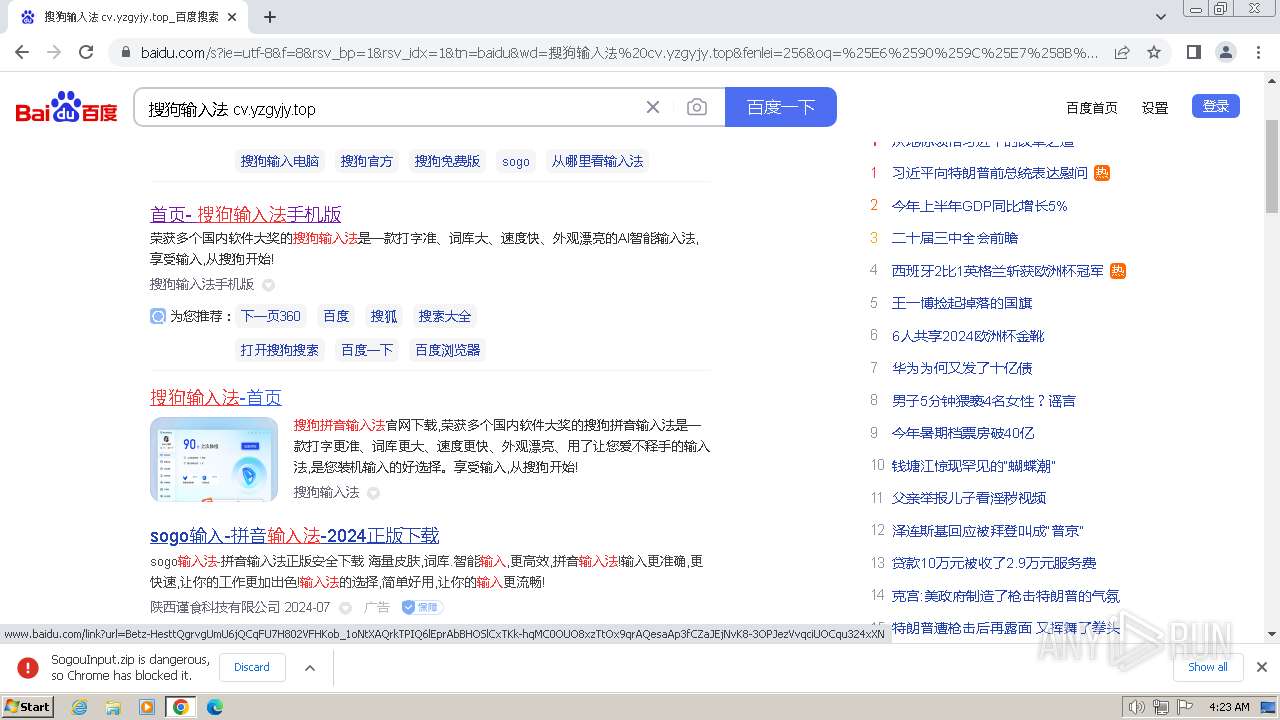Select related search sogo
The image size is (1280, 720).
tap(516, 161)
